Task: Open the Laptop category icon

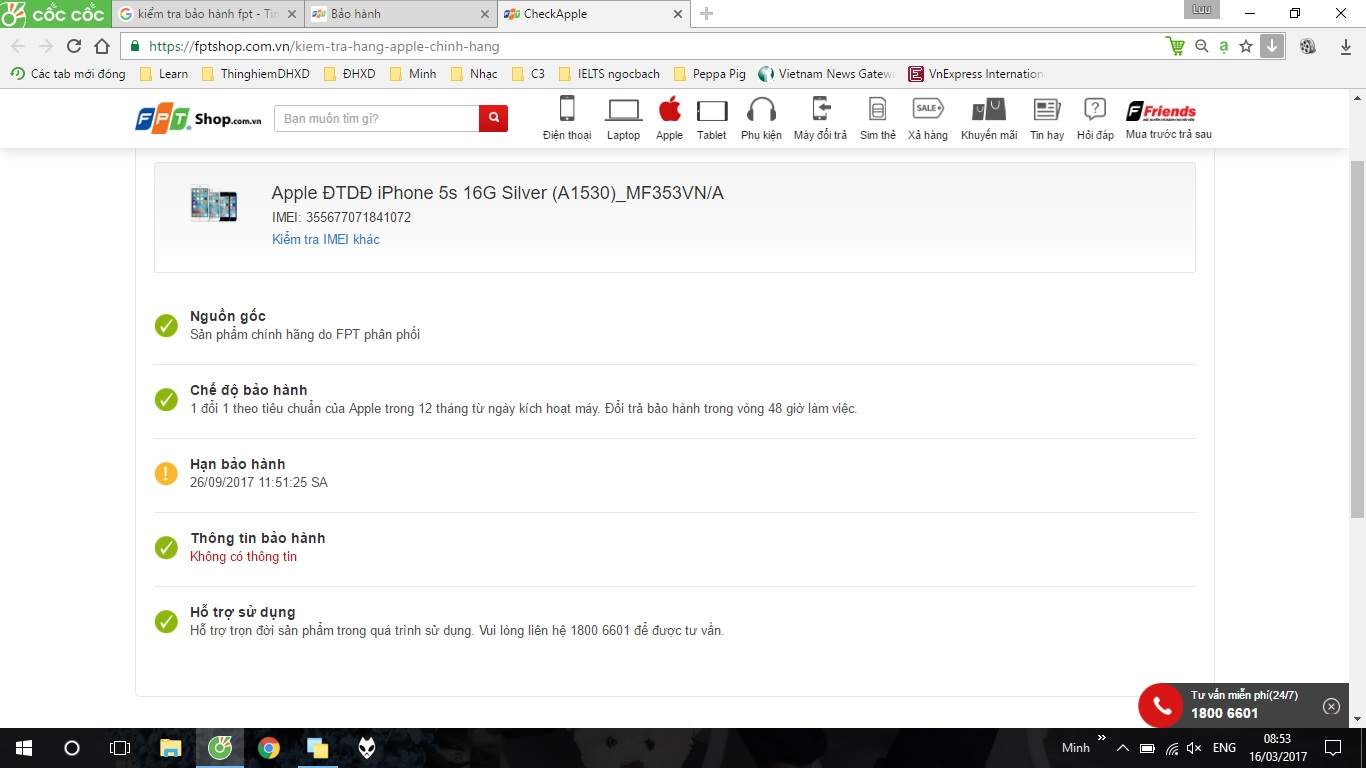Action: tap(623, 118)
